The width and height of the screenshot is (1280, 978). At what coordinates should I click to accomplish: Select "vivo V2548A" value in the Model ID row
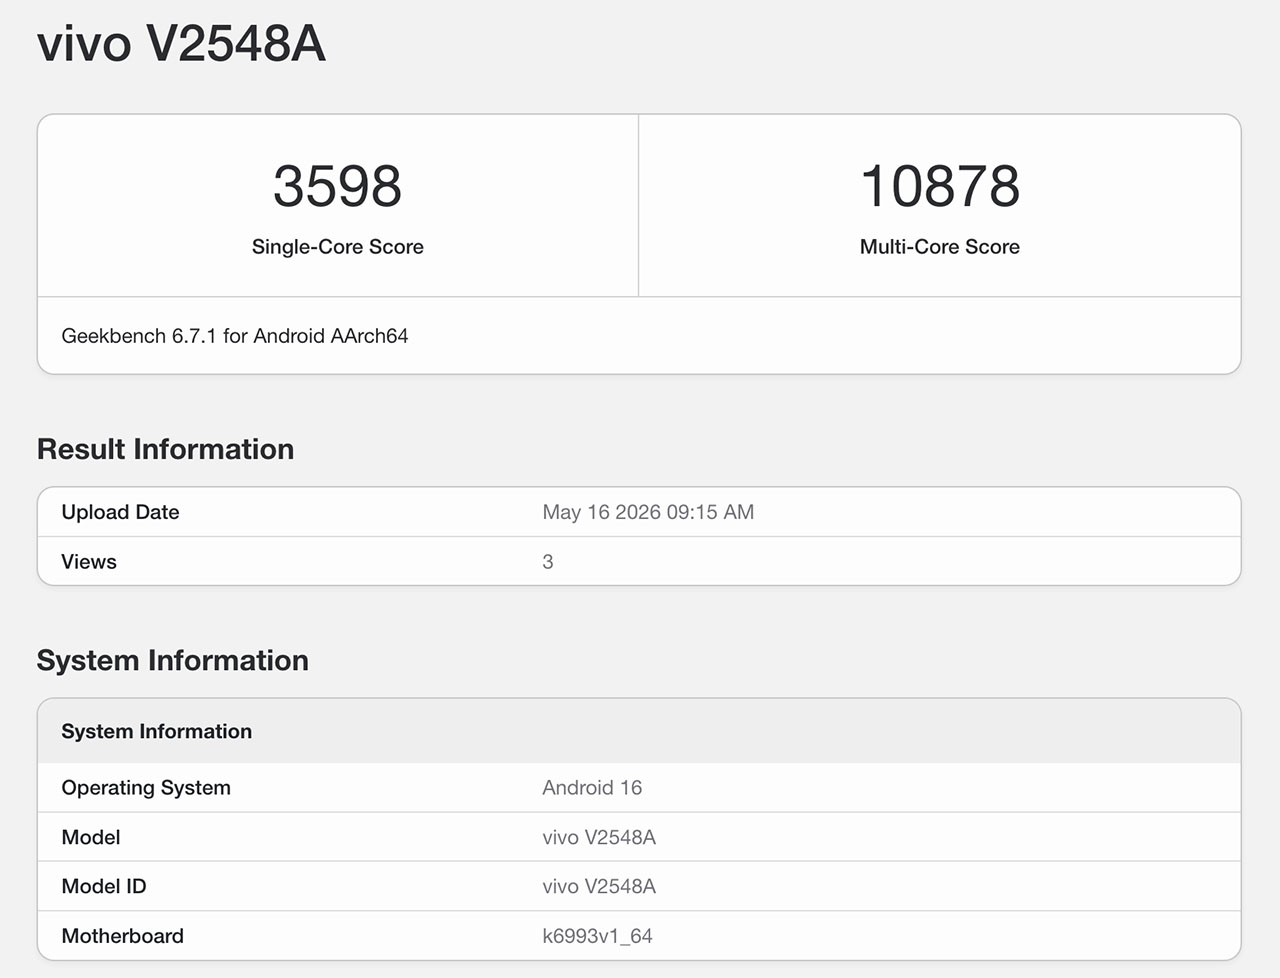pyautogui.click(x=599, y=886)
